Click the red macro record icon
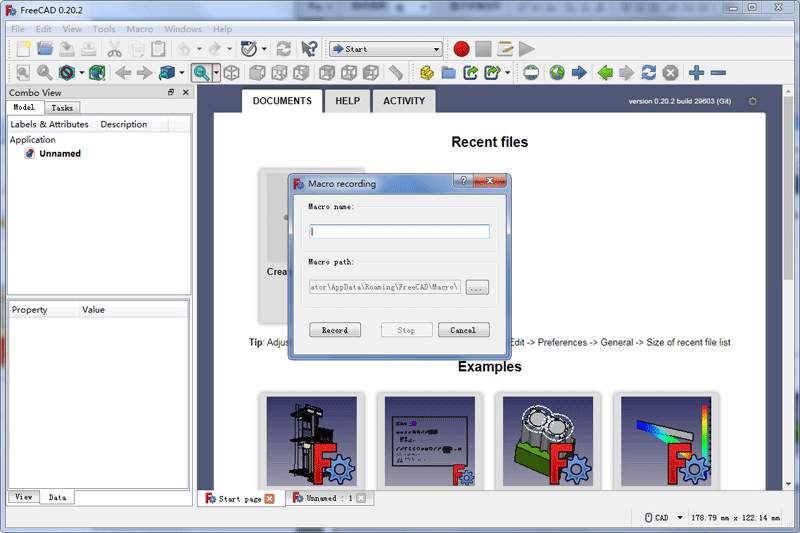 (461, 48)
